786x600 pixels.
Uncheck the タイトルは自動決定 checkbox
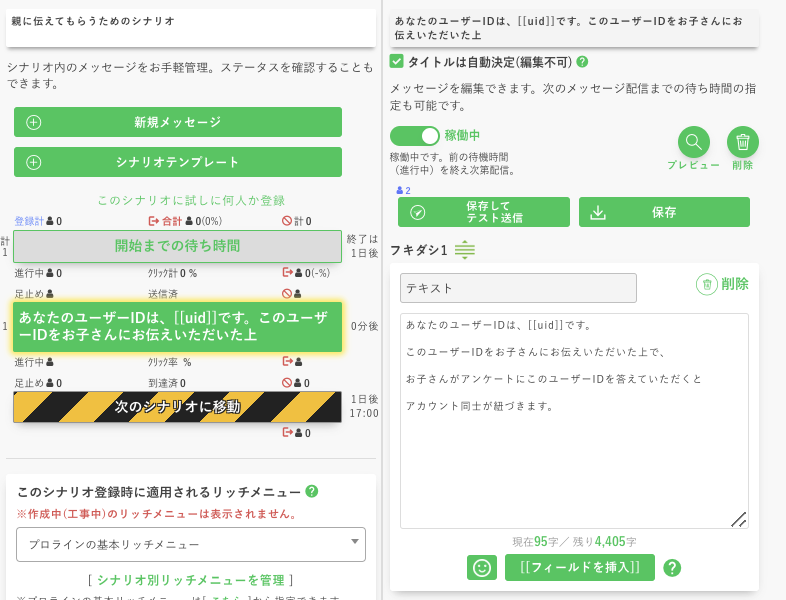pos(397,62)
